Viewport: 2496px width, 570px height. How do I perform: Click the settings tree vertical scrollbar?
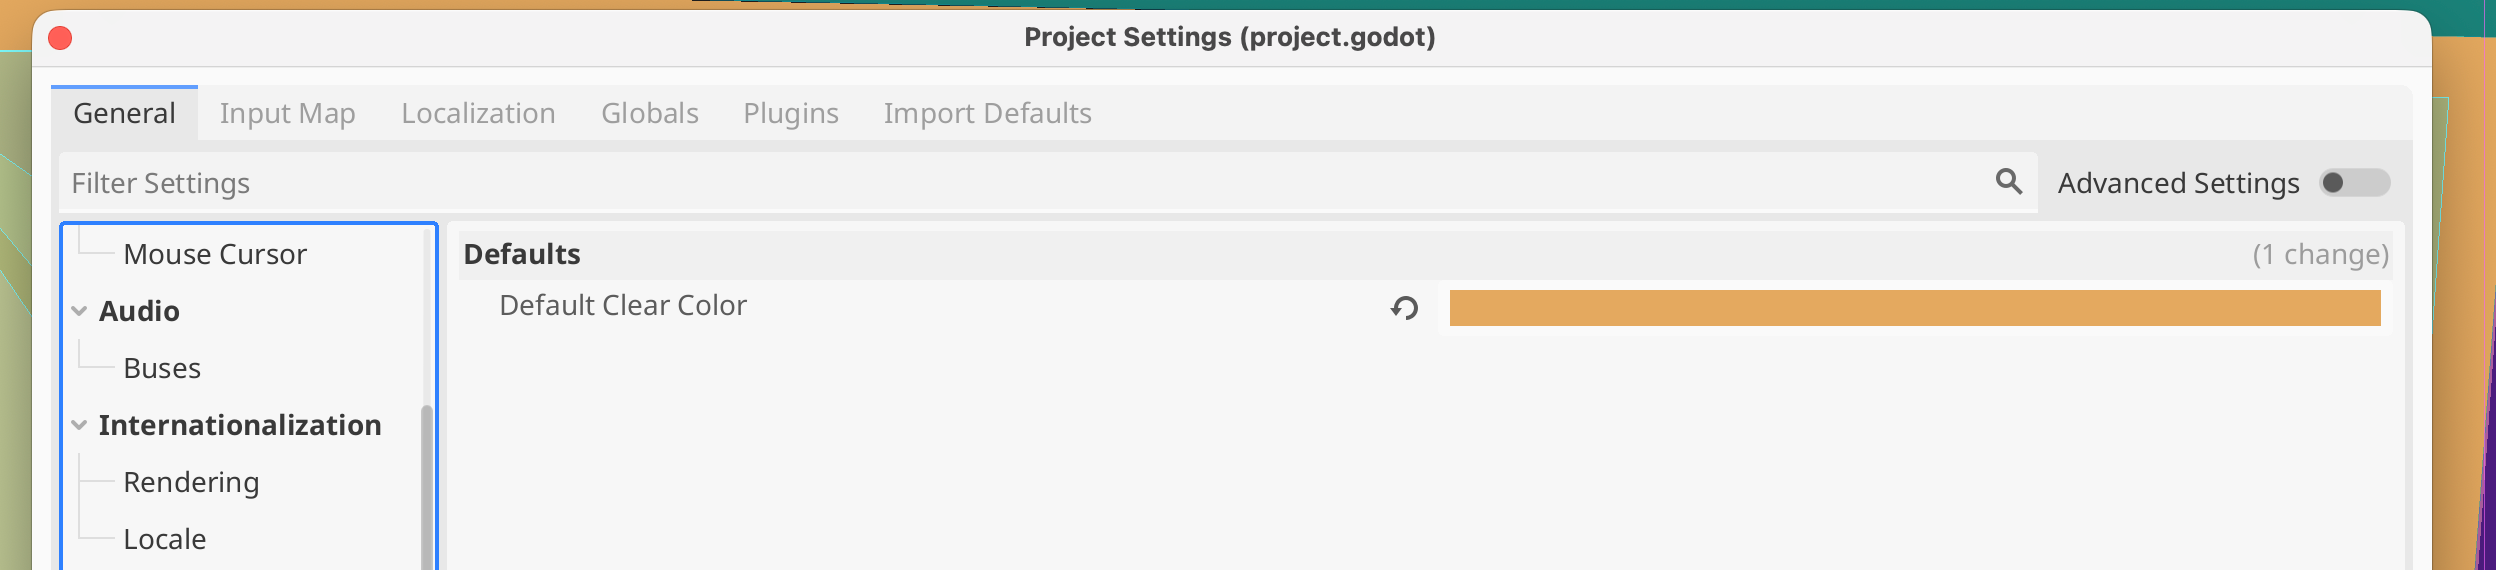pos(427,480)
